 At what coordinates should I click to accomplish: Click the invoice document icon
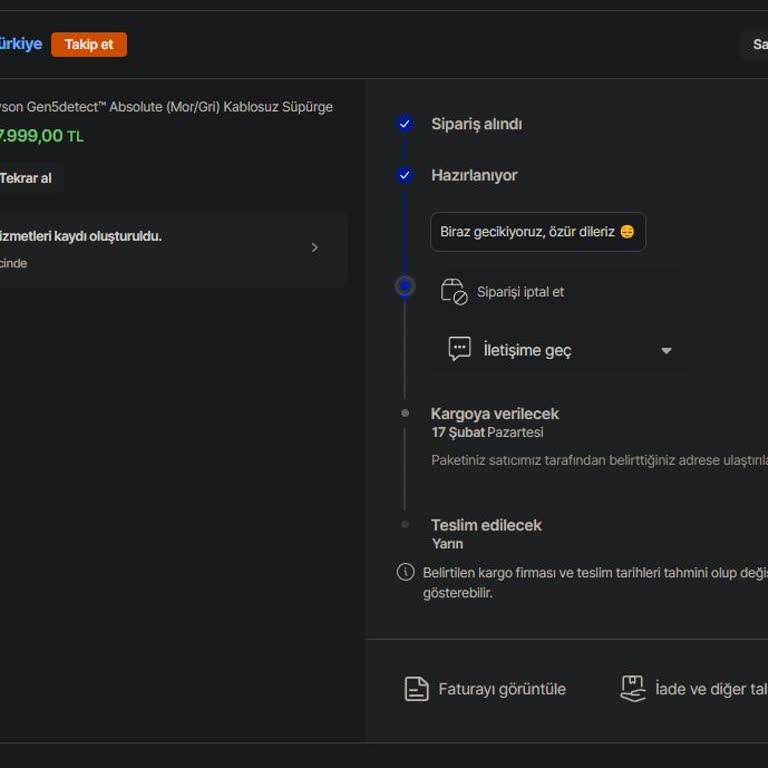[416, 689]
